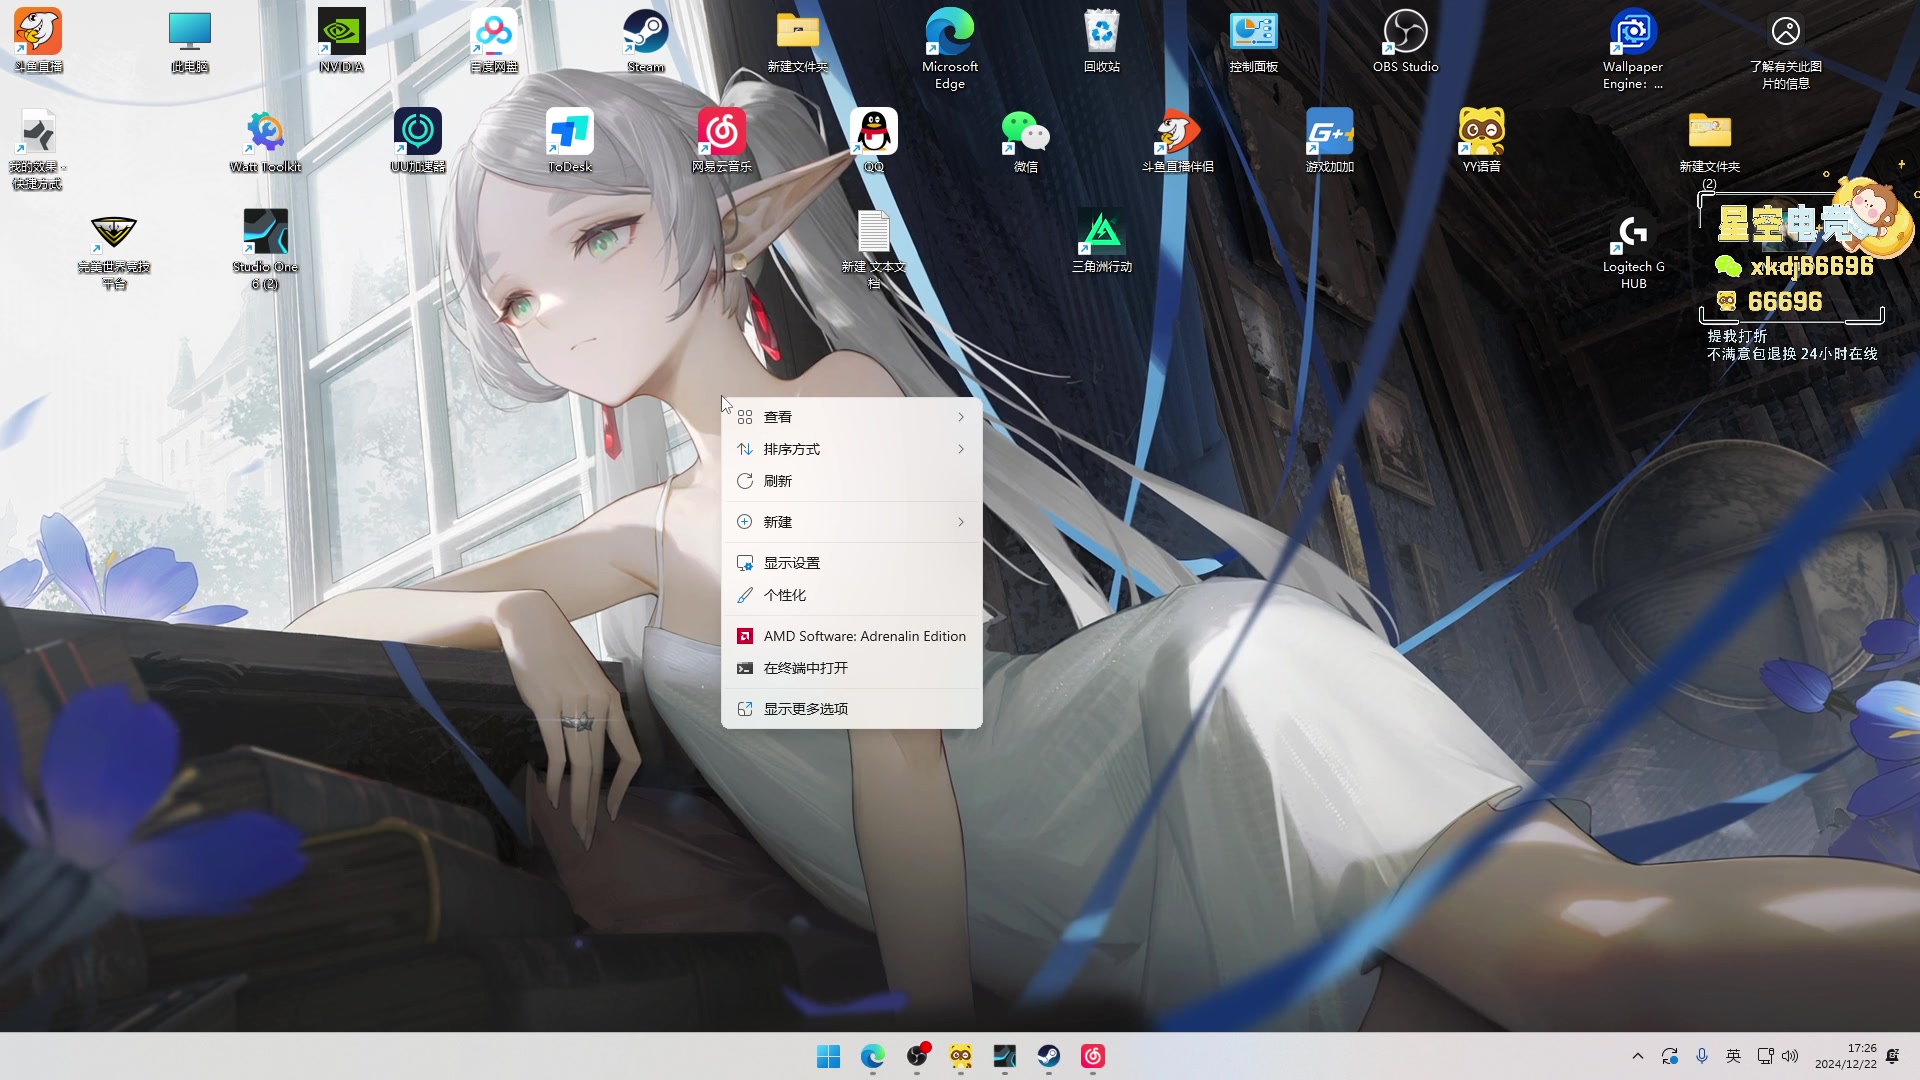Screen dimensions: 1920x1080
Task: Click 刷新 in the context menu
Action: (852, 481)
